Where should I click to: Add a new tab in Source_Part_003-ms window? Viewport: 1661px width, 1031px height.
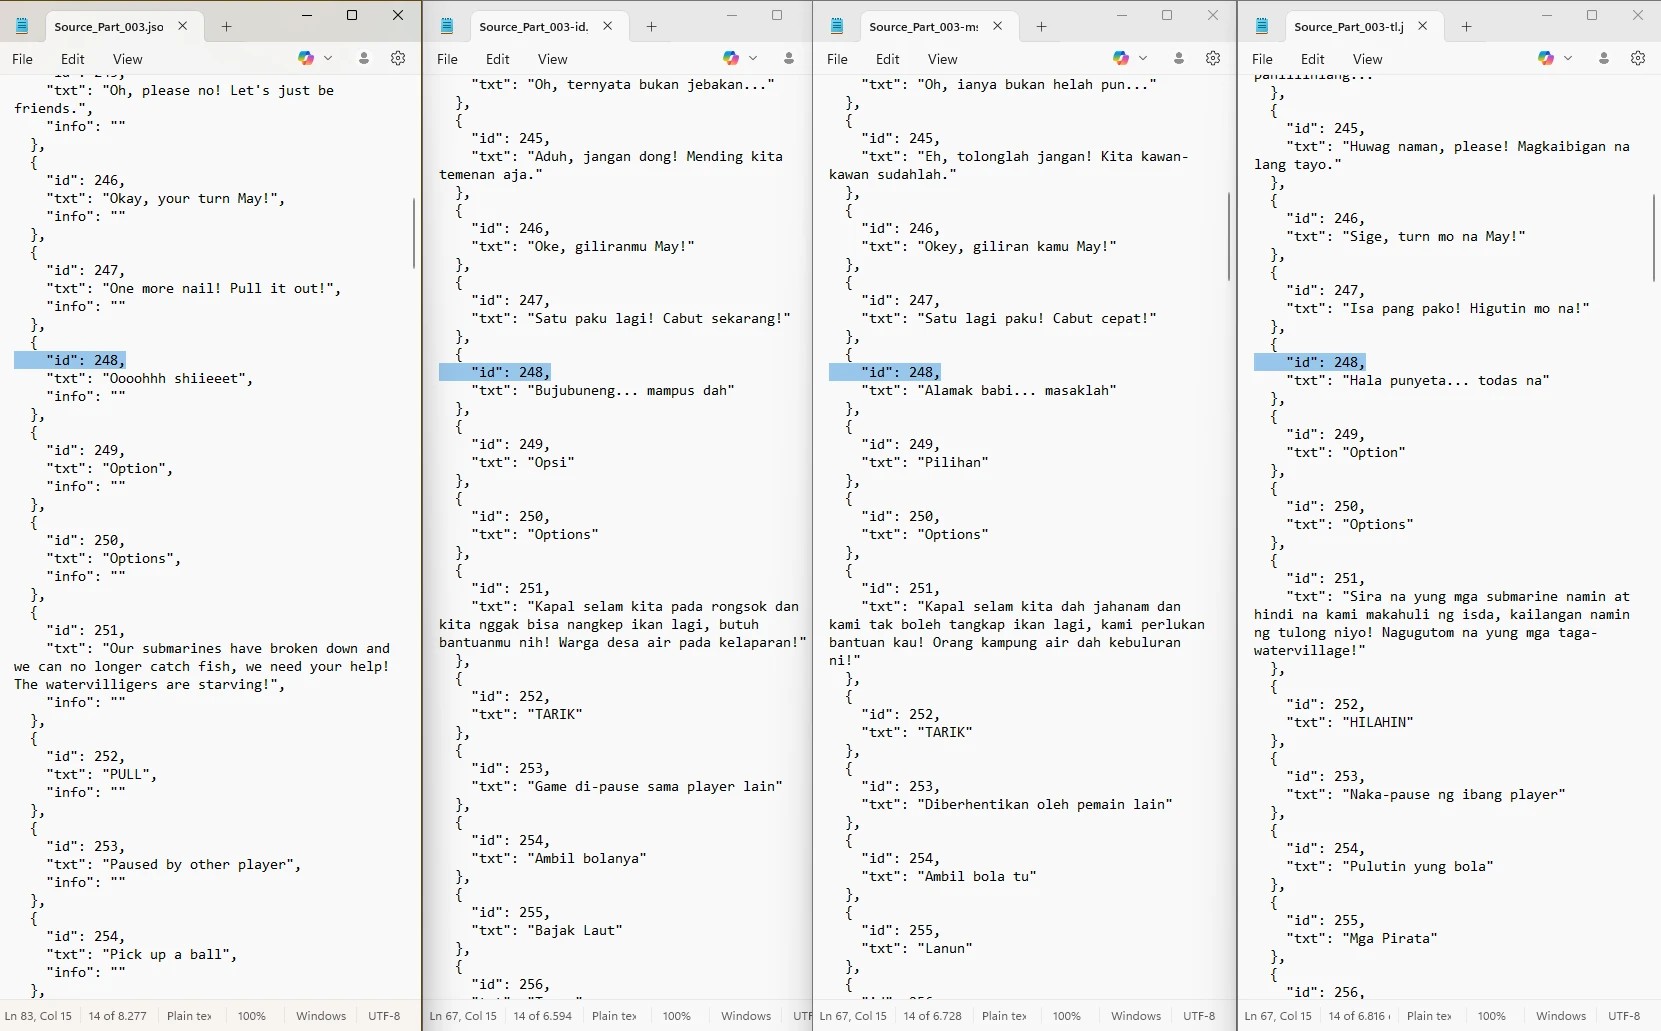(x=1041, y=27)
